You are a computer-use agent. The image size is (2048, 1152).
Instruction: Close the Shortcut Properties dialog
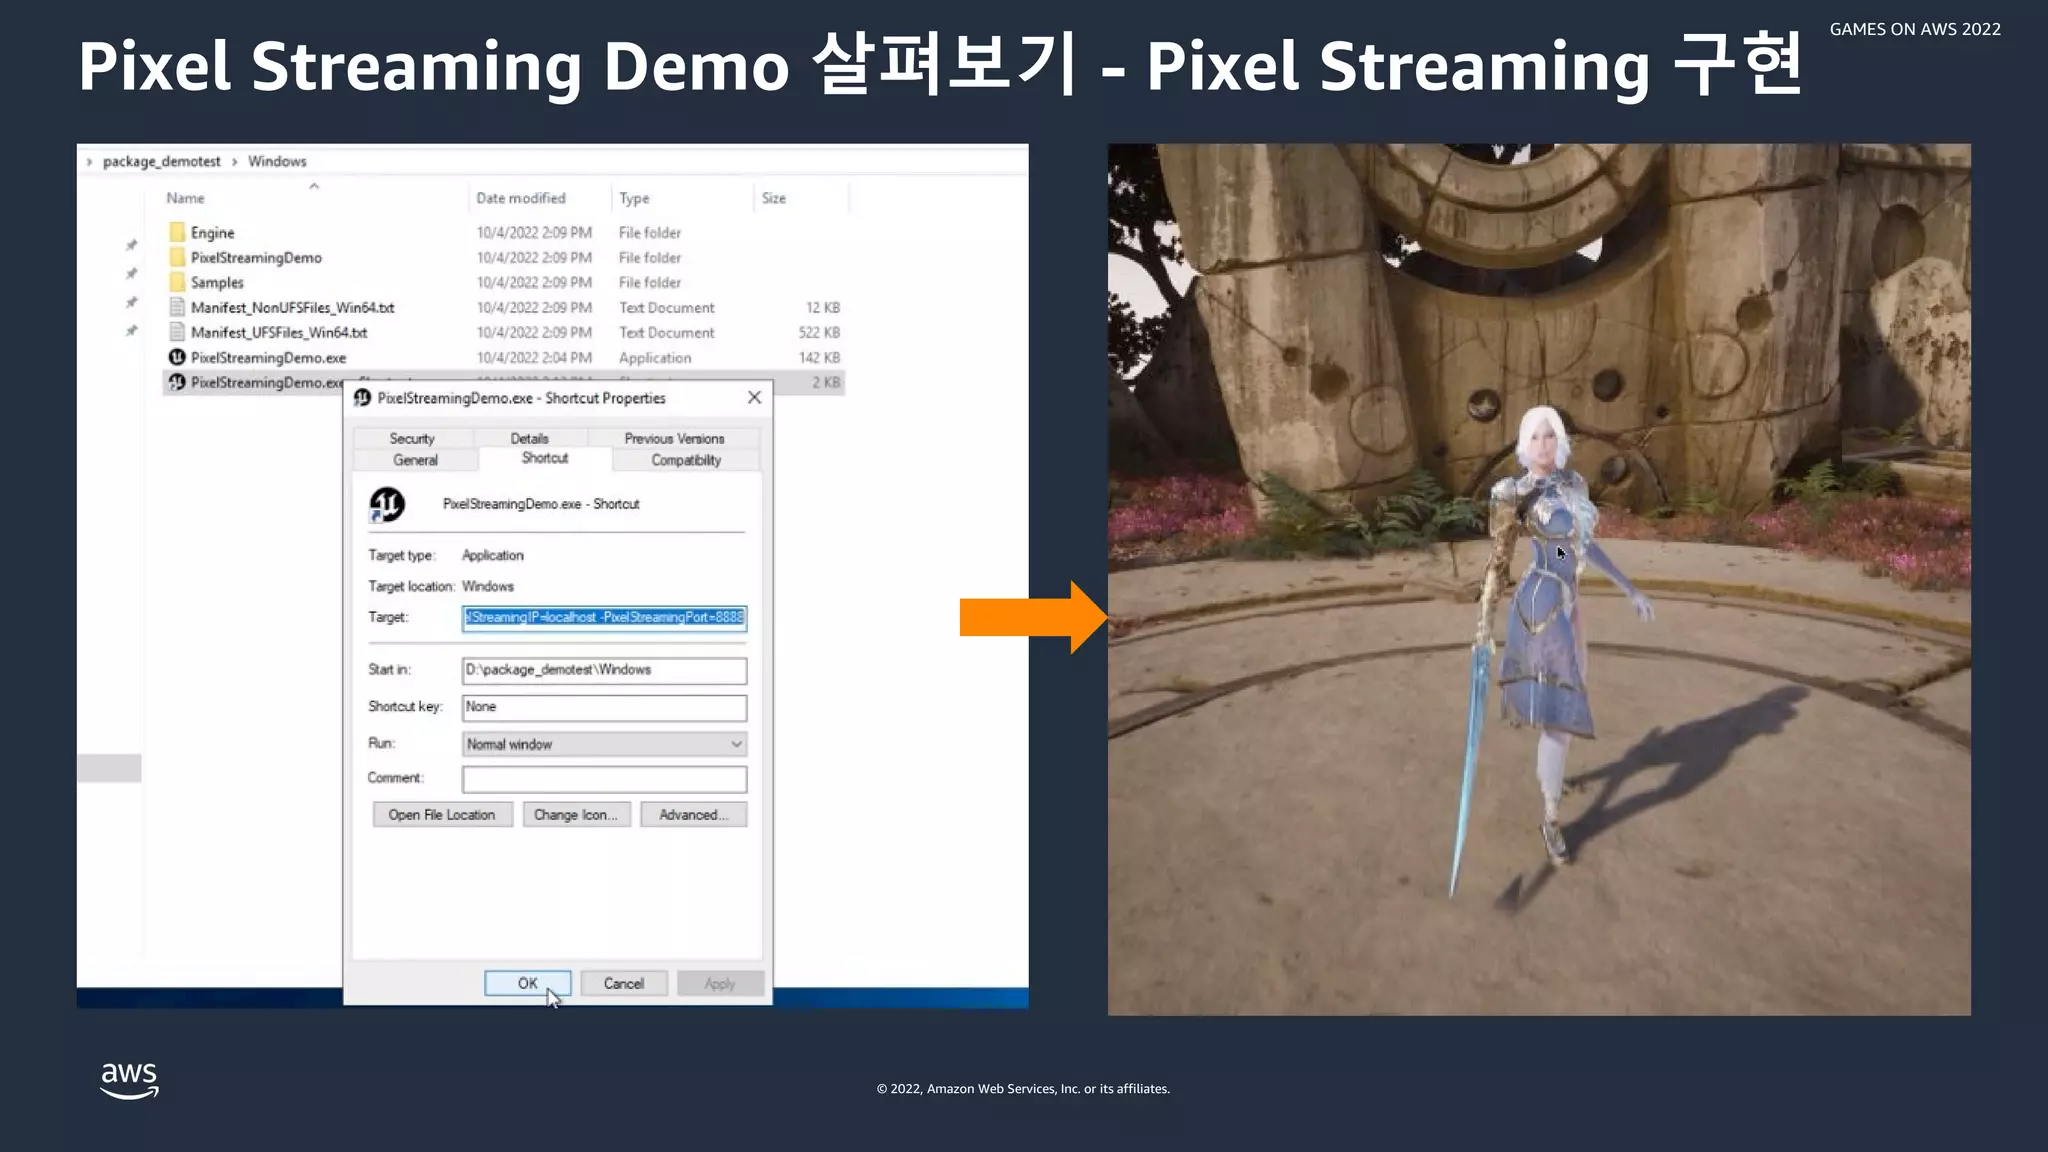[754, 397]
